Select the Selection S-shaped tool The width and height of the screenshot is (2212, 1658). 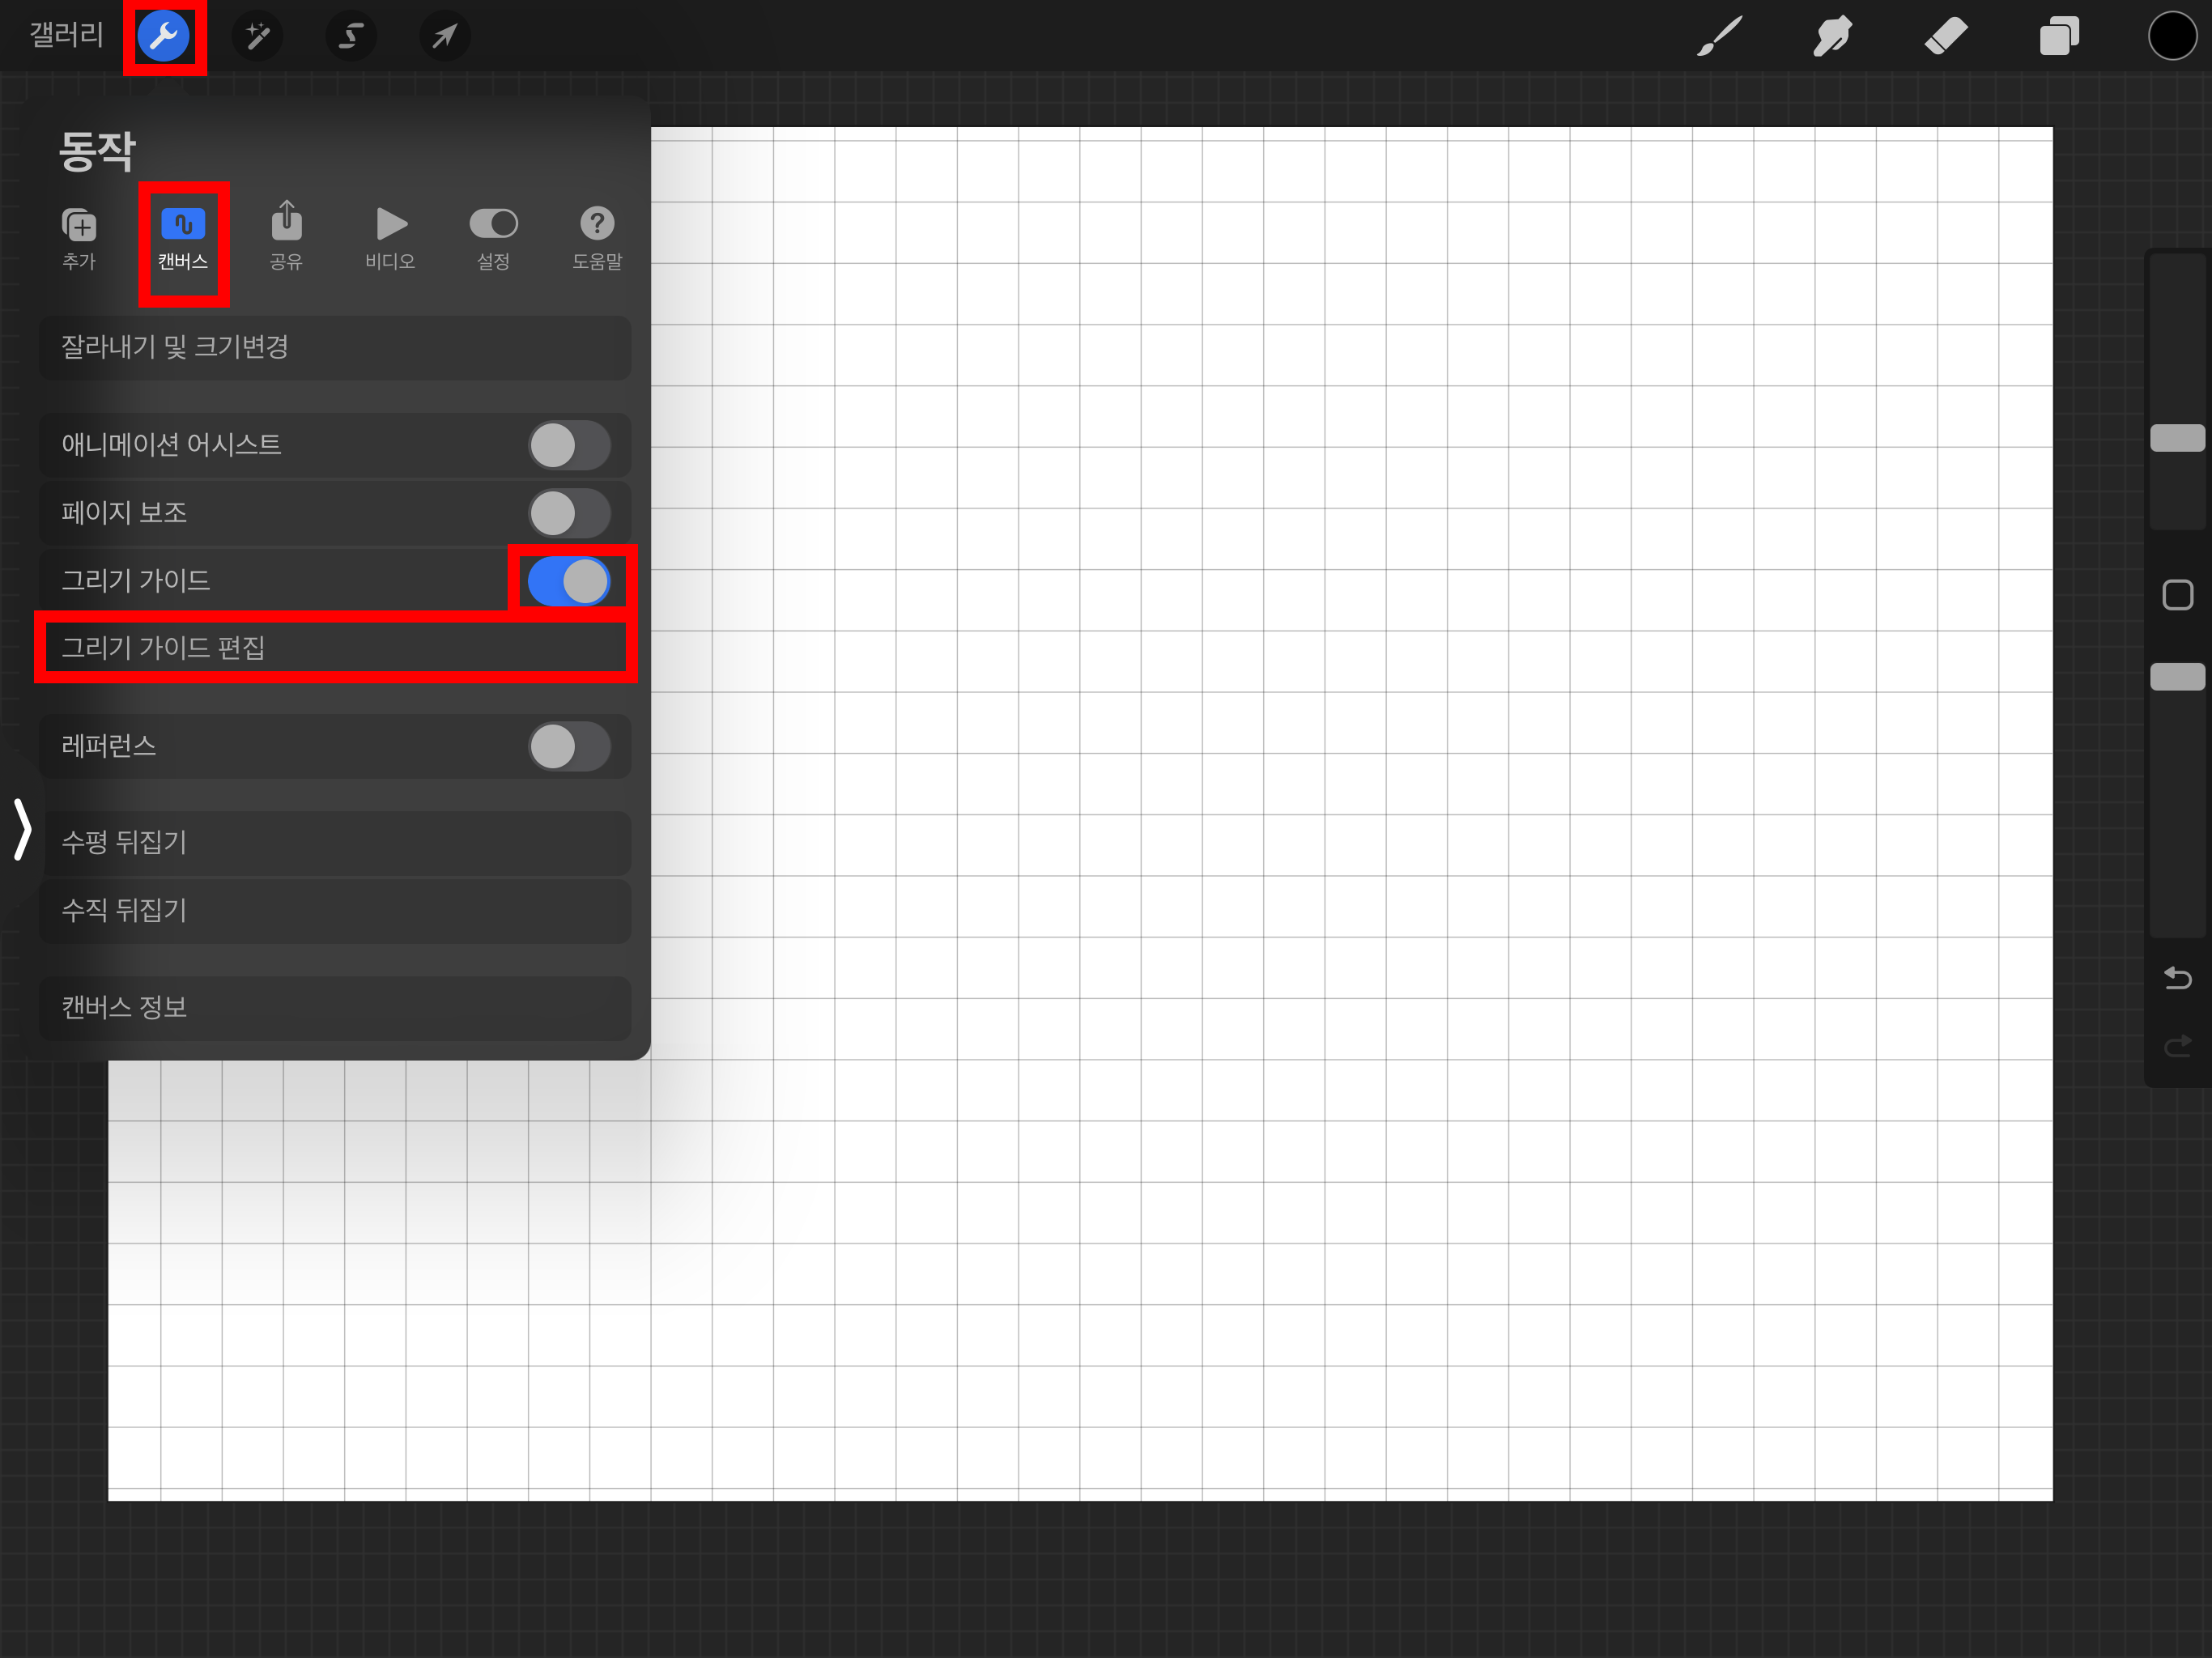pos(351,36)
